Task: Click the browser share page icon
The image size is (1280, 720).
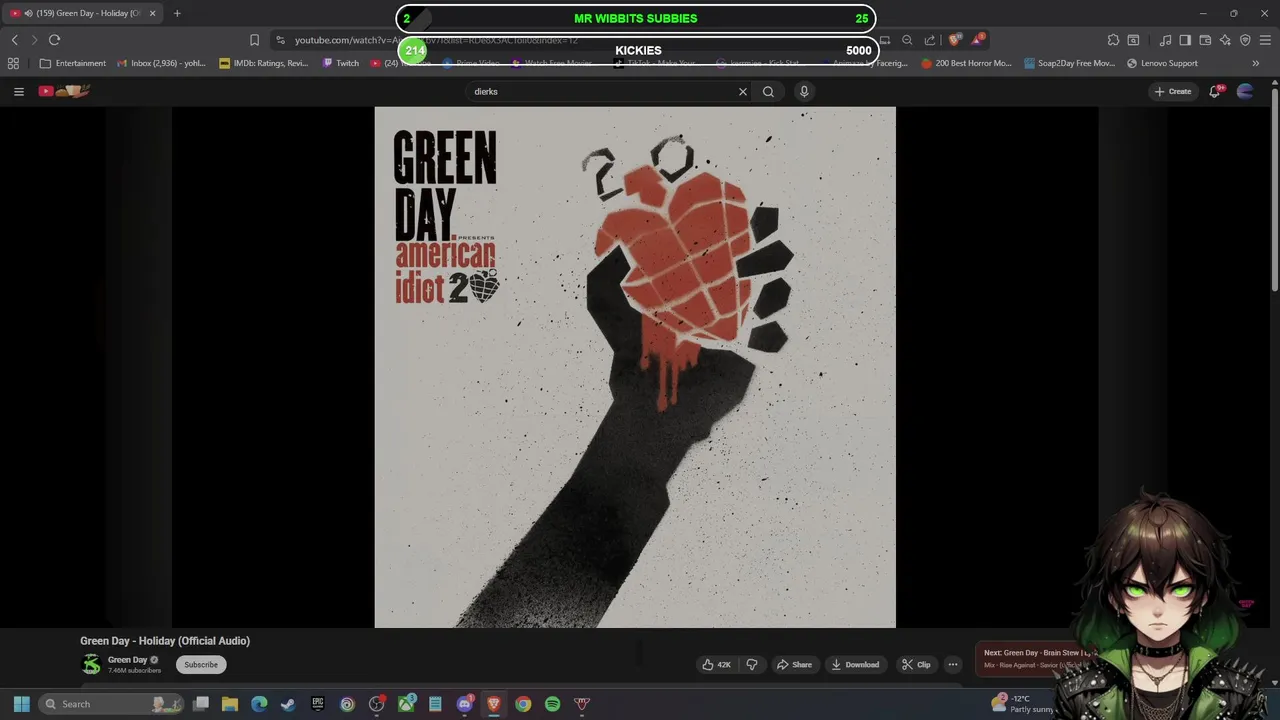Action: (930, 40)
